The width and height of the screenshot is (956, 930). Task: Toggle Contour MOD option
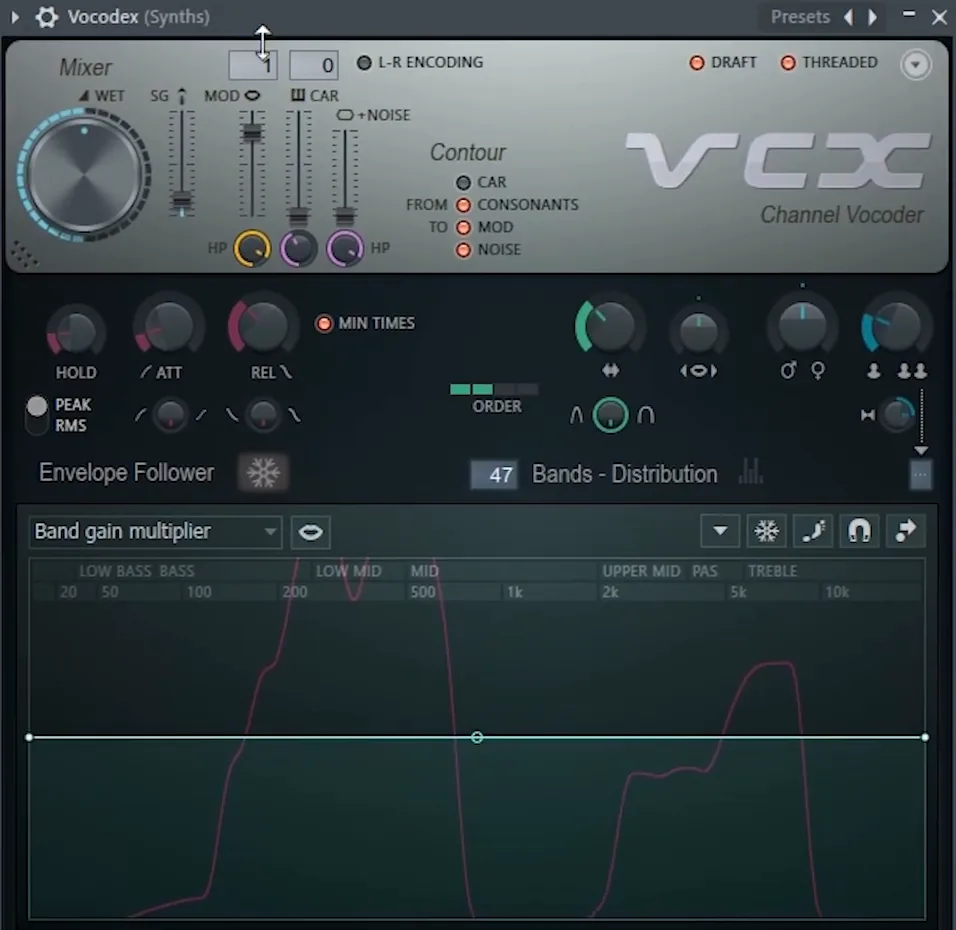pos(463,227)
